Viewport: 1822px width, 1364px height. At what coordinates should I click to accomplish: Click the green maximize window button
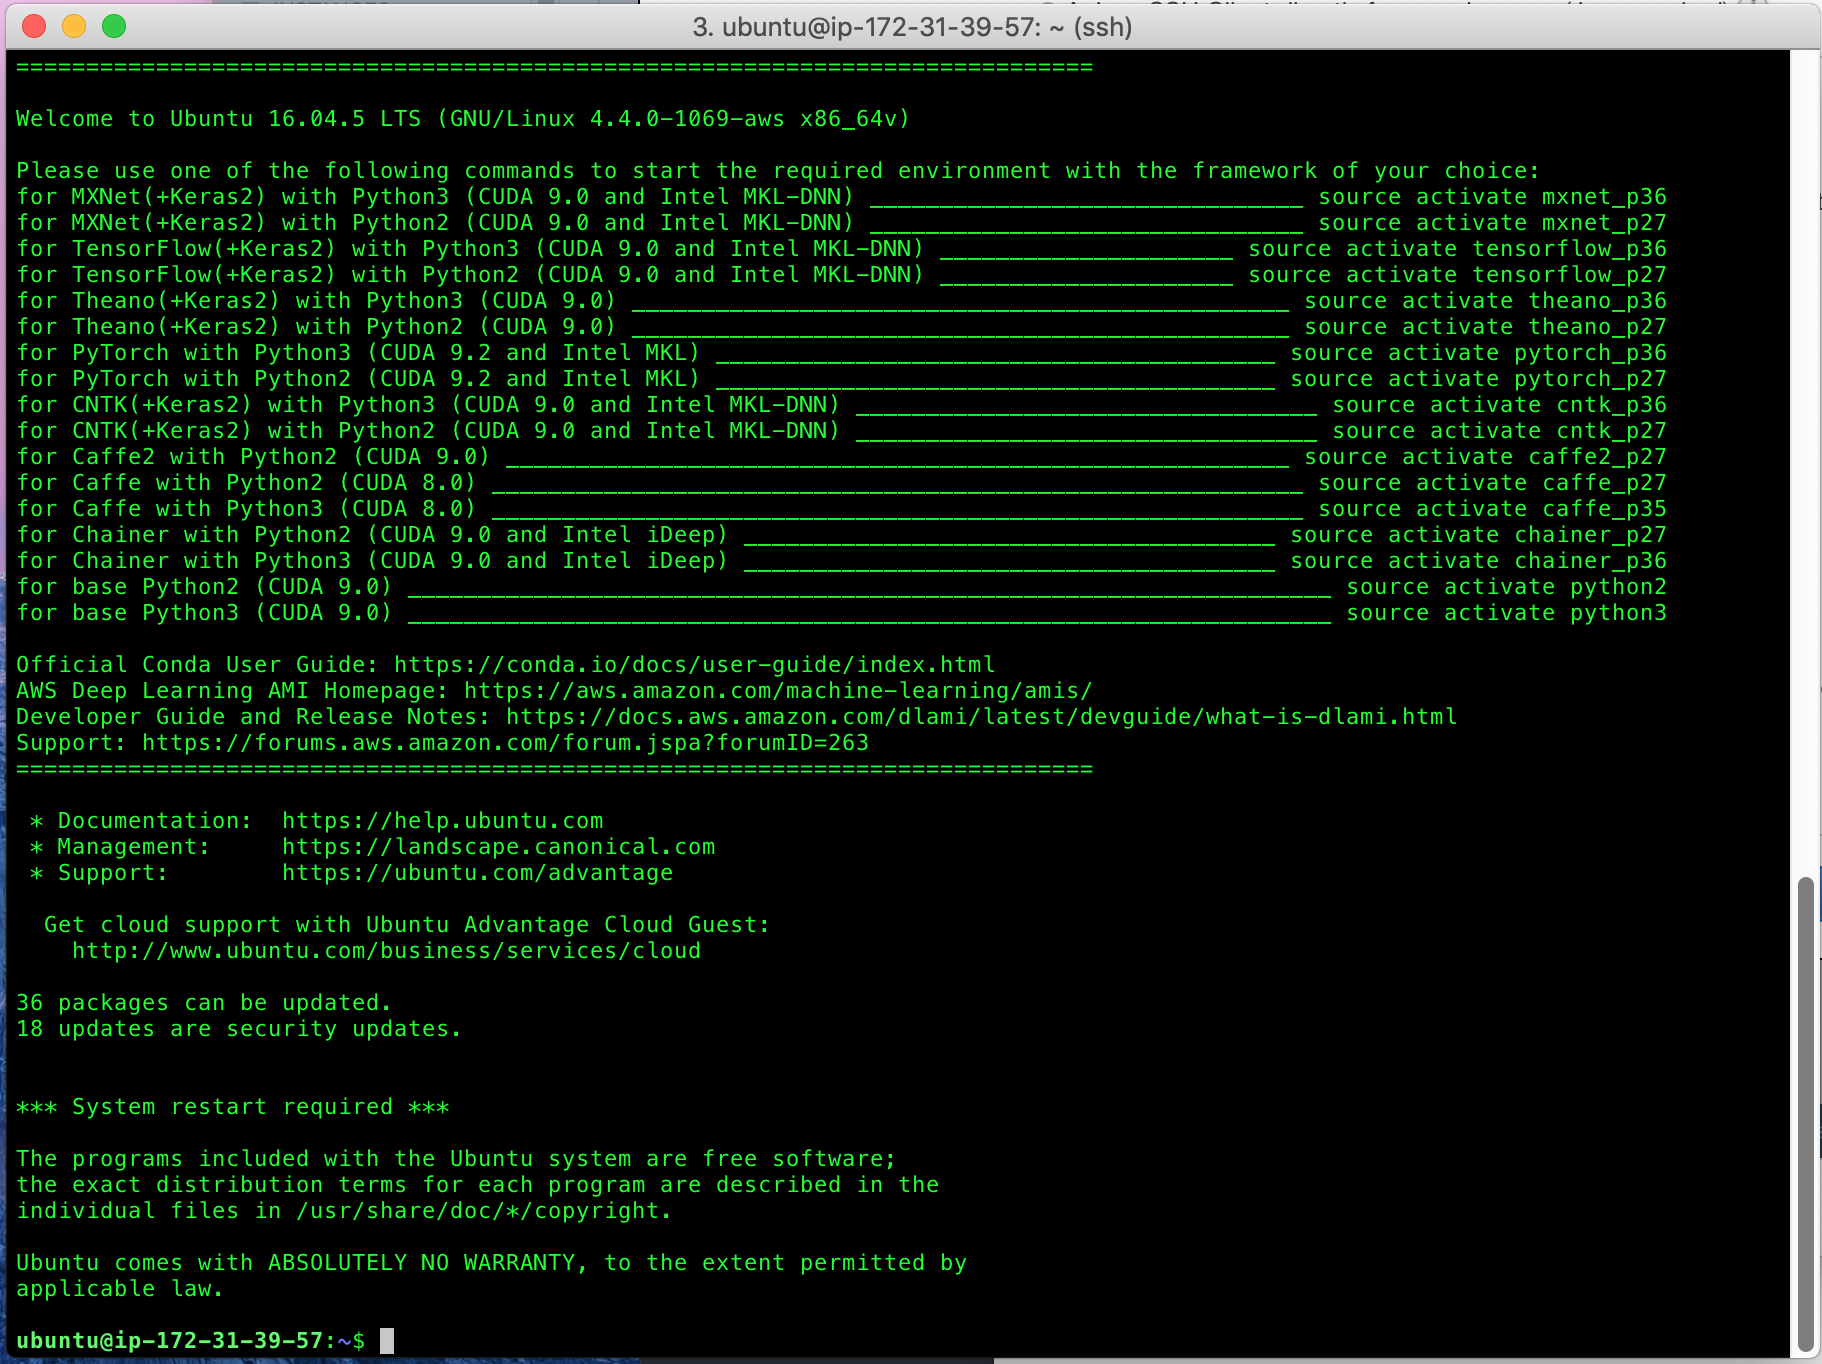[x=114, y=26]
